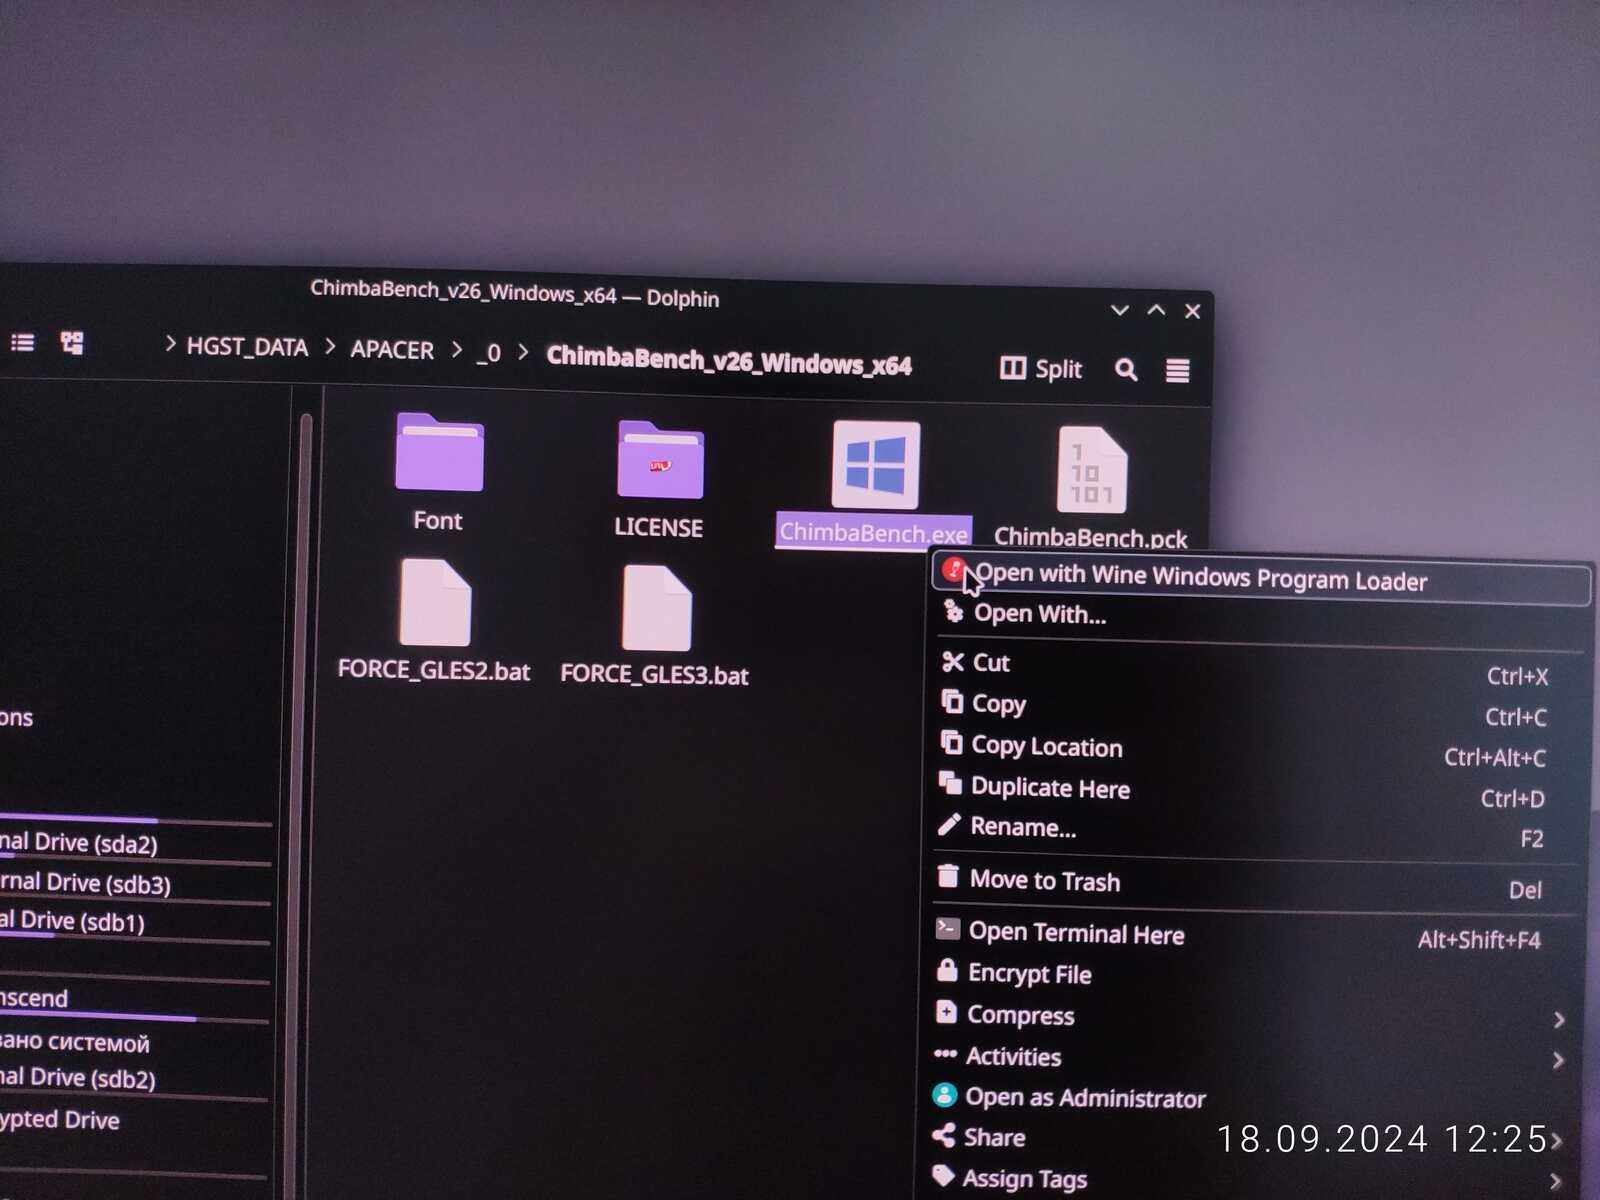Click the 'LICENSE' folder name

click(x=658, y=527)
